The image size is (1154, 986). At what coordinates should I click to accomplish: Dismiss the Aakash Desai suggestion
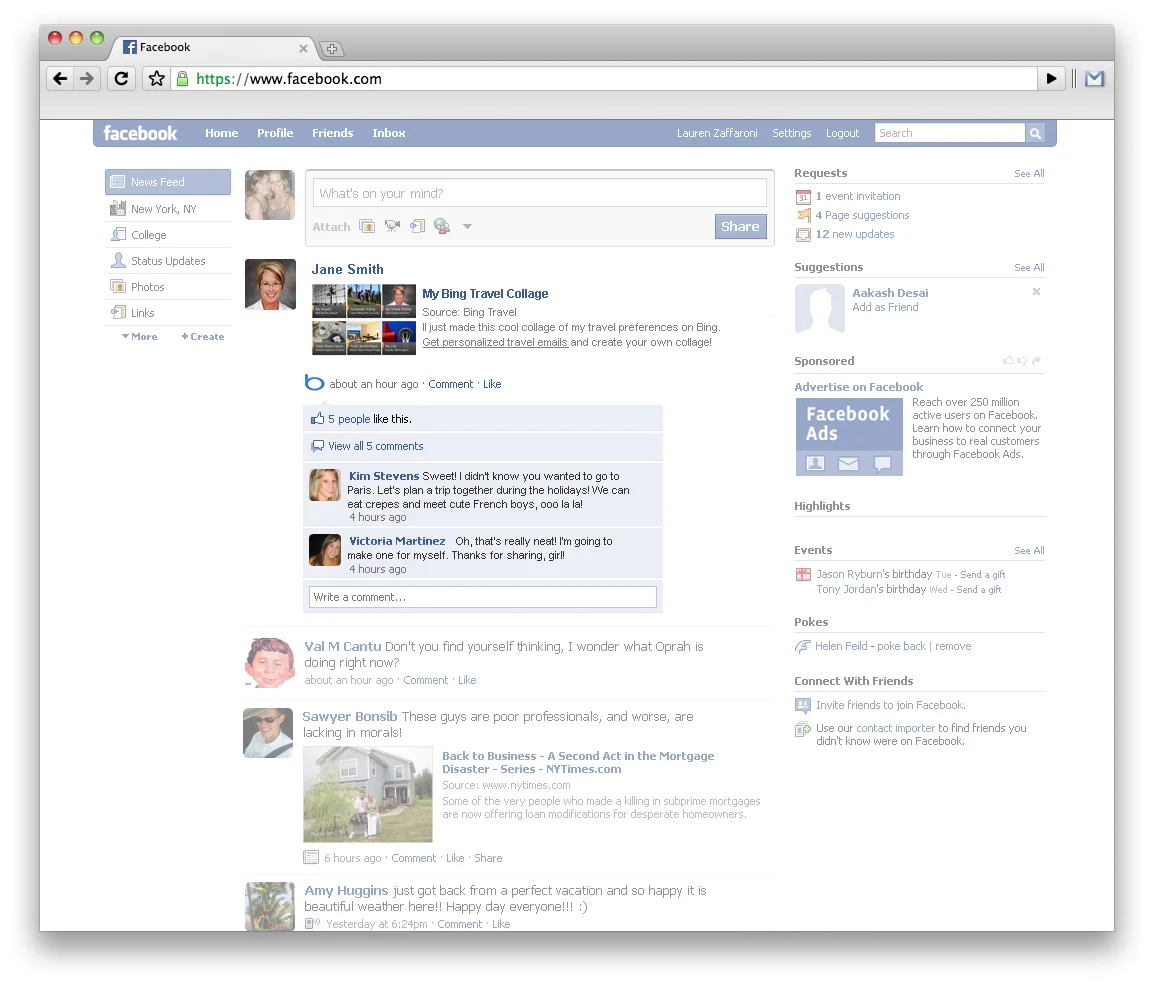pos(1036,292)
